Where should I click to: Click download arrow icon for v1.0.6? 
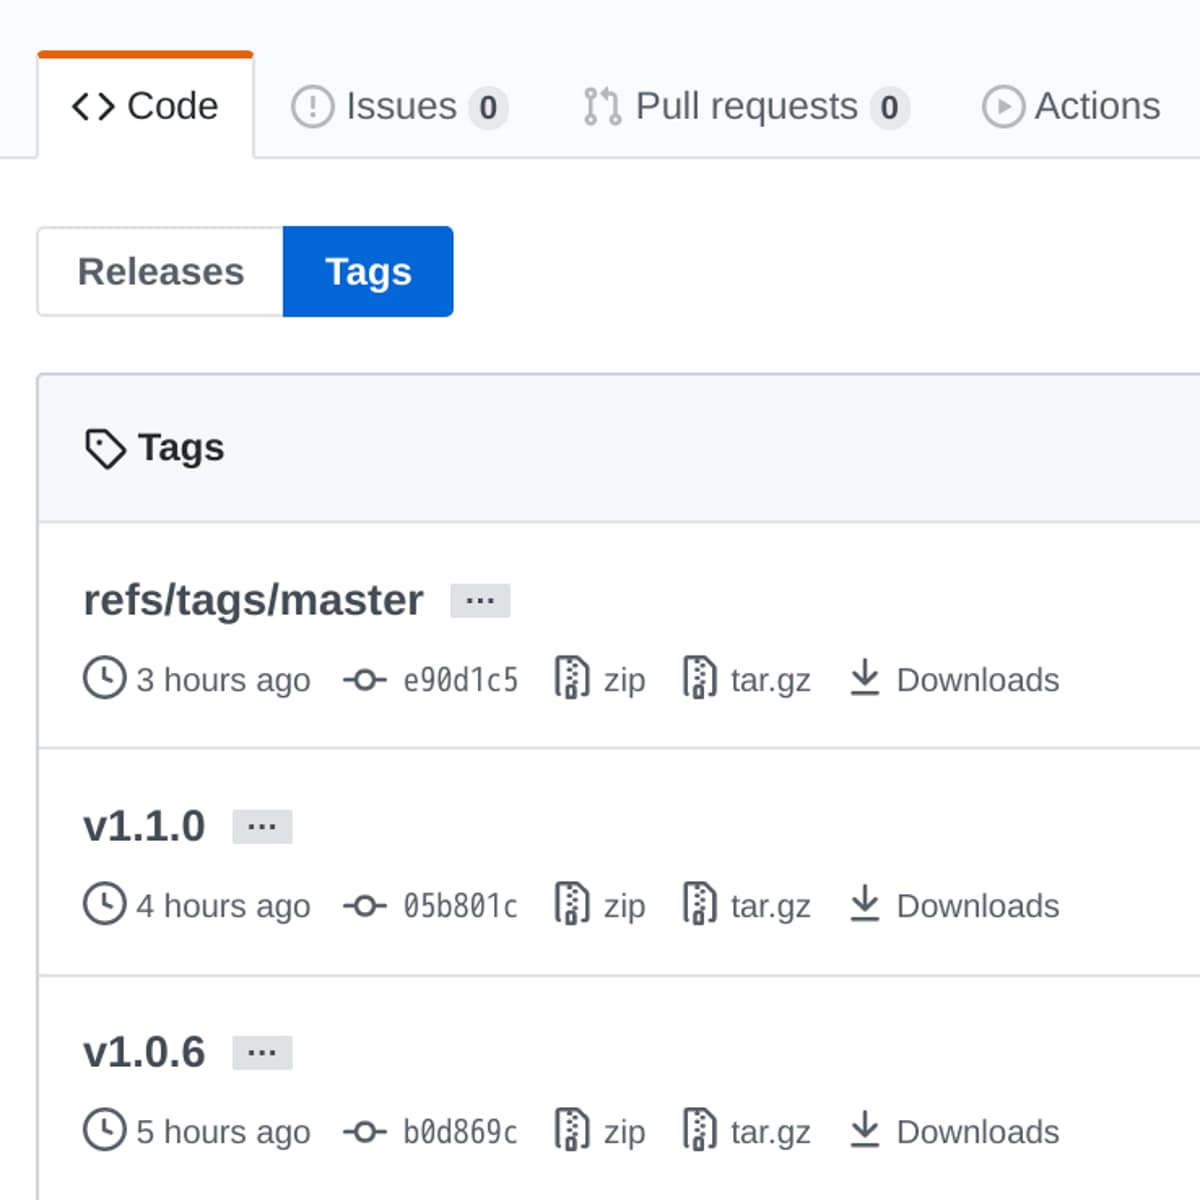(x=864, y=1130)
